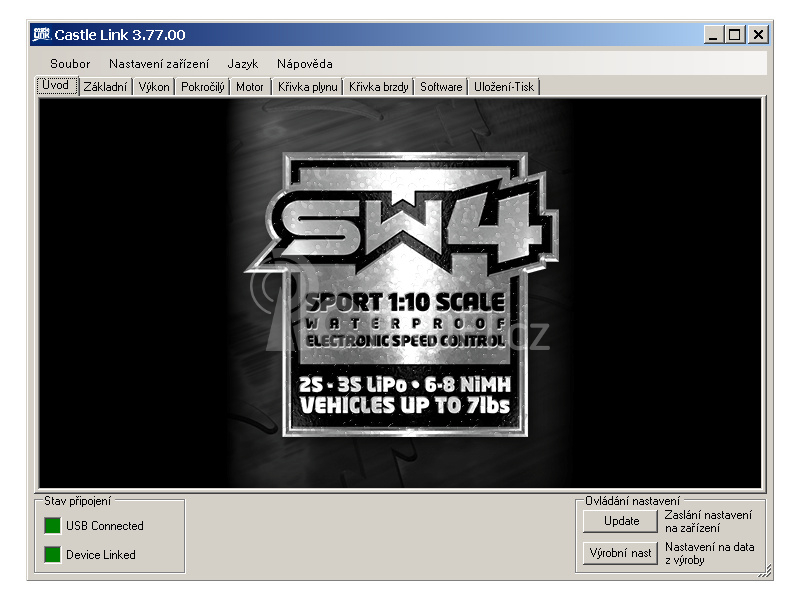Viewport: 800px width, 600px height.
Task: Close the Castle Link window
Action: click(x=758, y=35)
